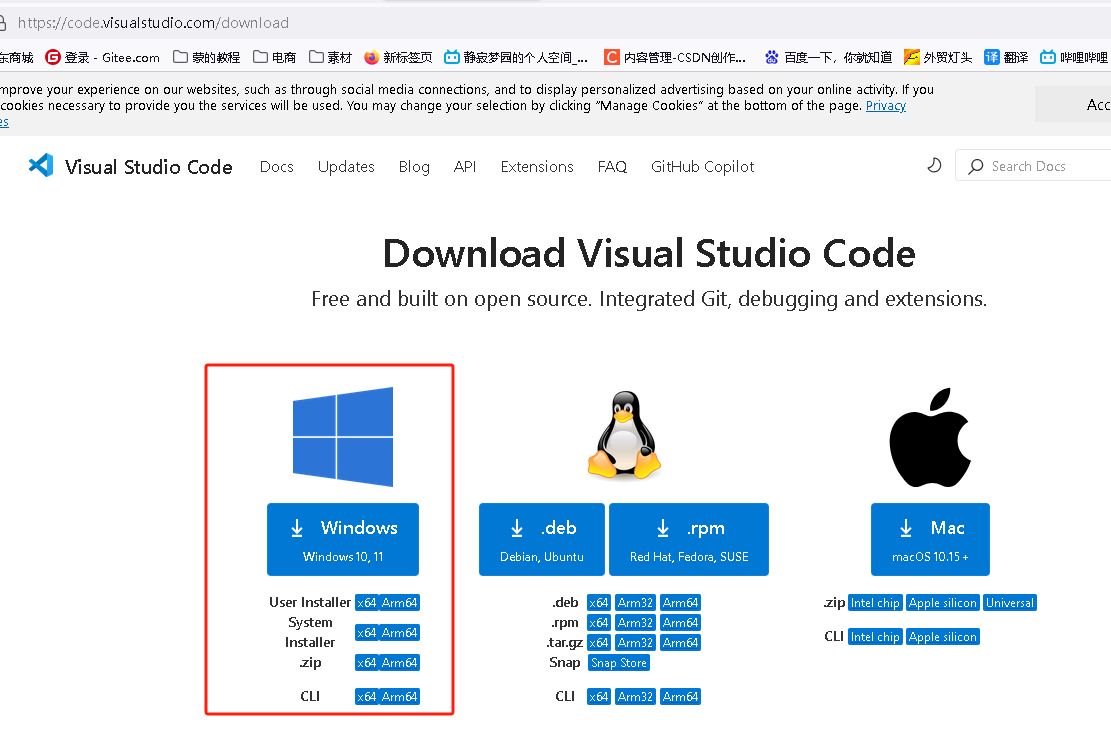Select User Installer x64 for Windows

pos(366,602)
